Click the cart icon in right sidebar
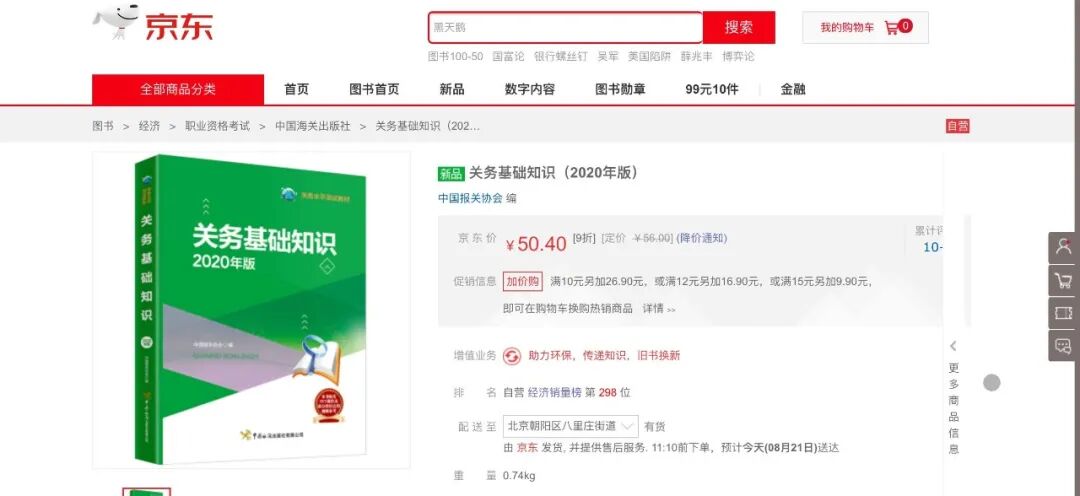The width and height of the screenshot is (1080, 496). tap(1063, 280)
